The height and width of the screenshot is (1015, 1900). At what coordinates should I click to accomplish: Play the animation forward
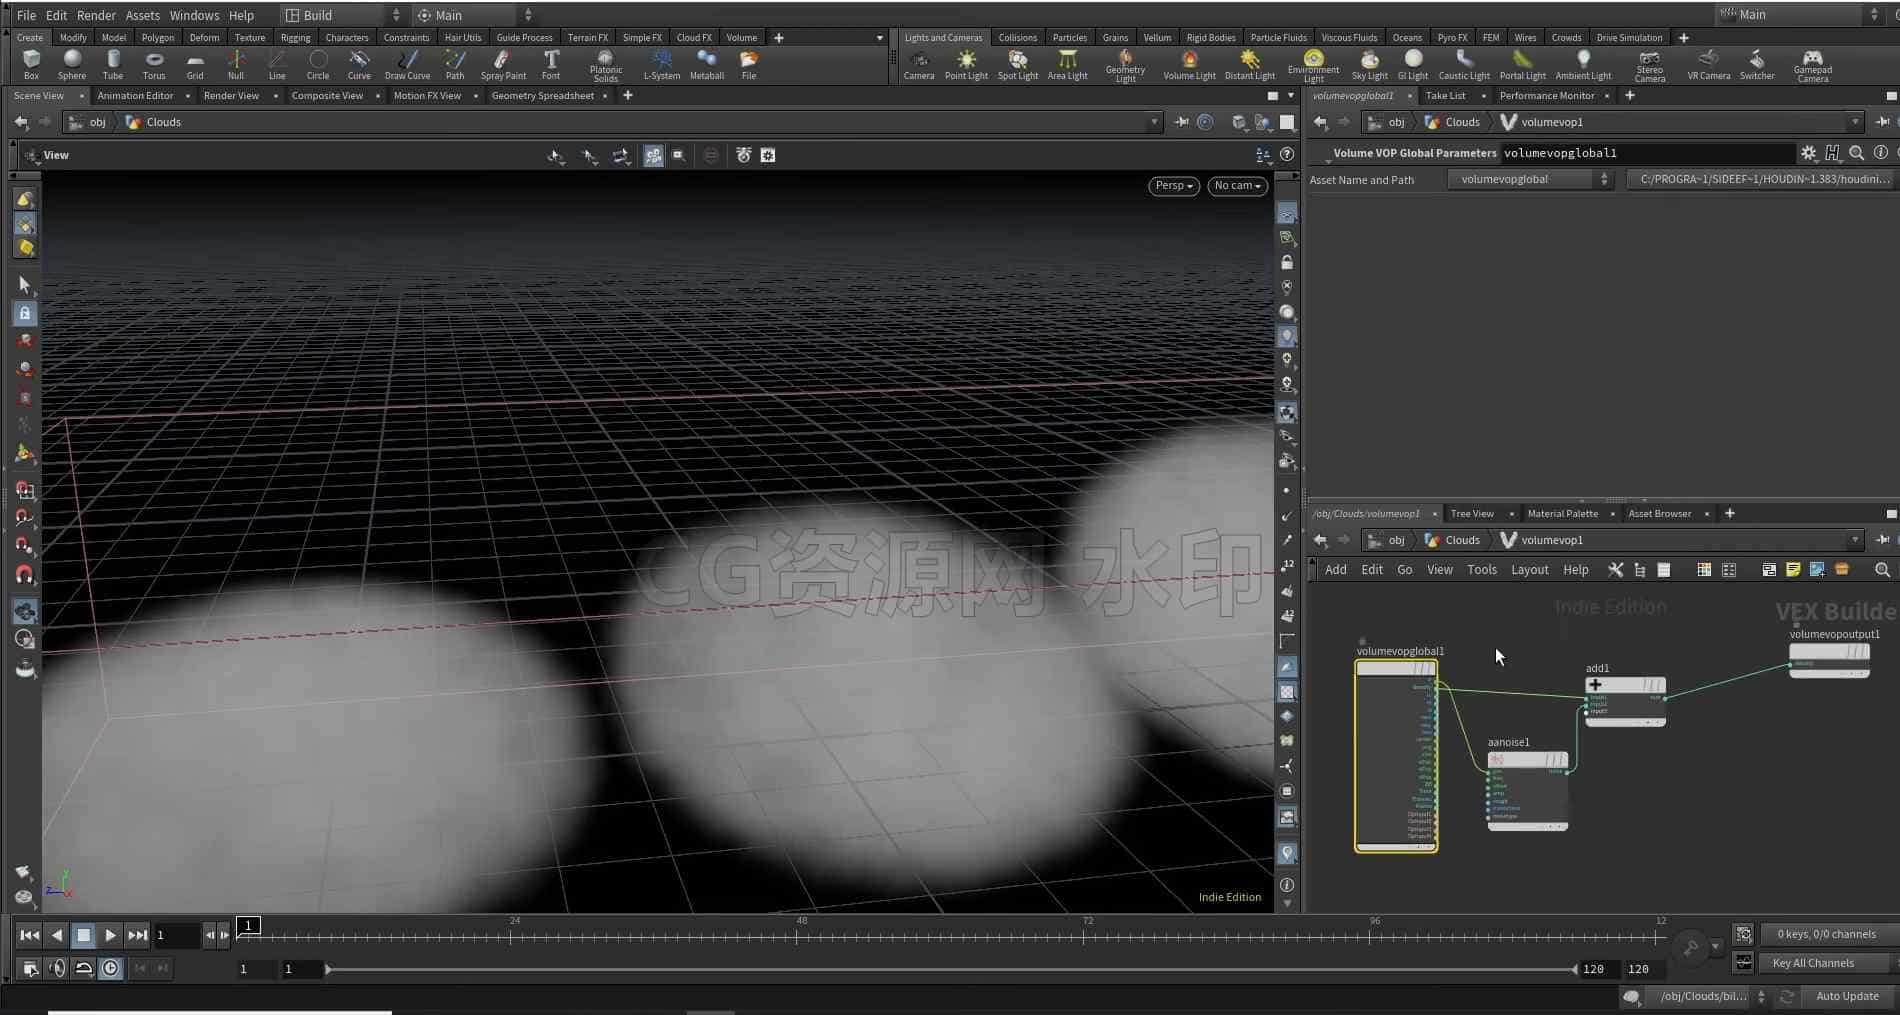coord(110,936)
